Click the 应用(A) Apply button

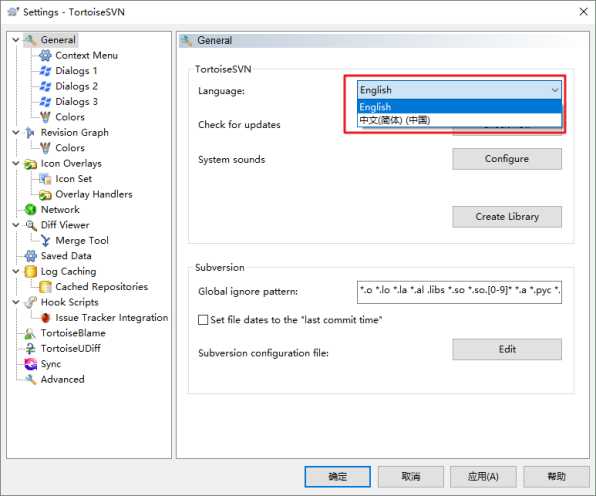[483, 477]
